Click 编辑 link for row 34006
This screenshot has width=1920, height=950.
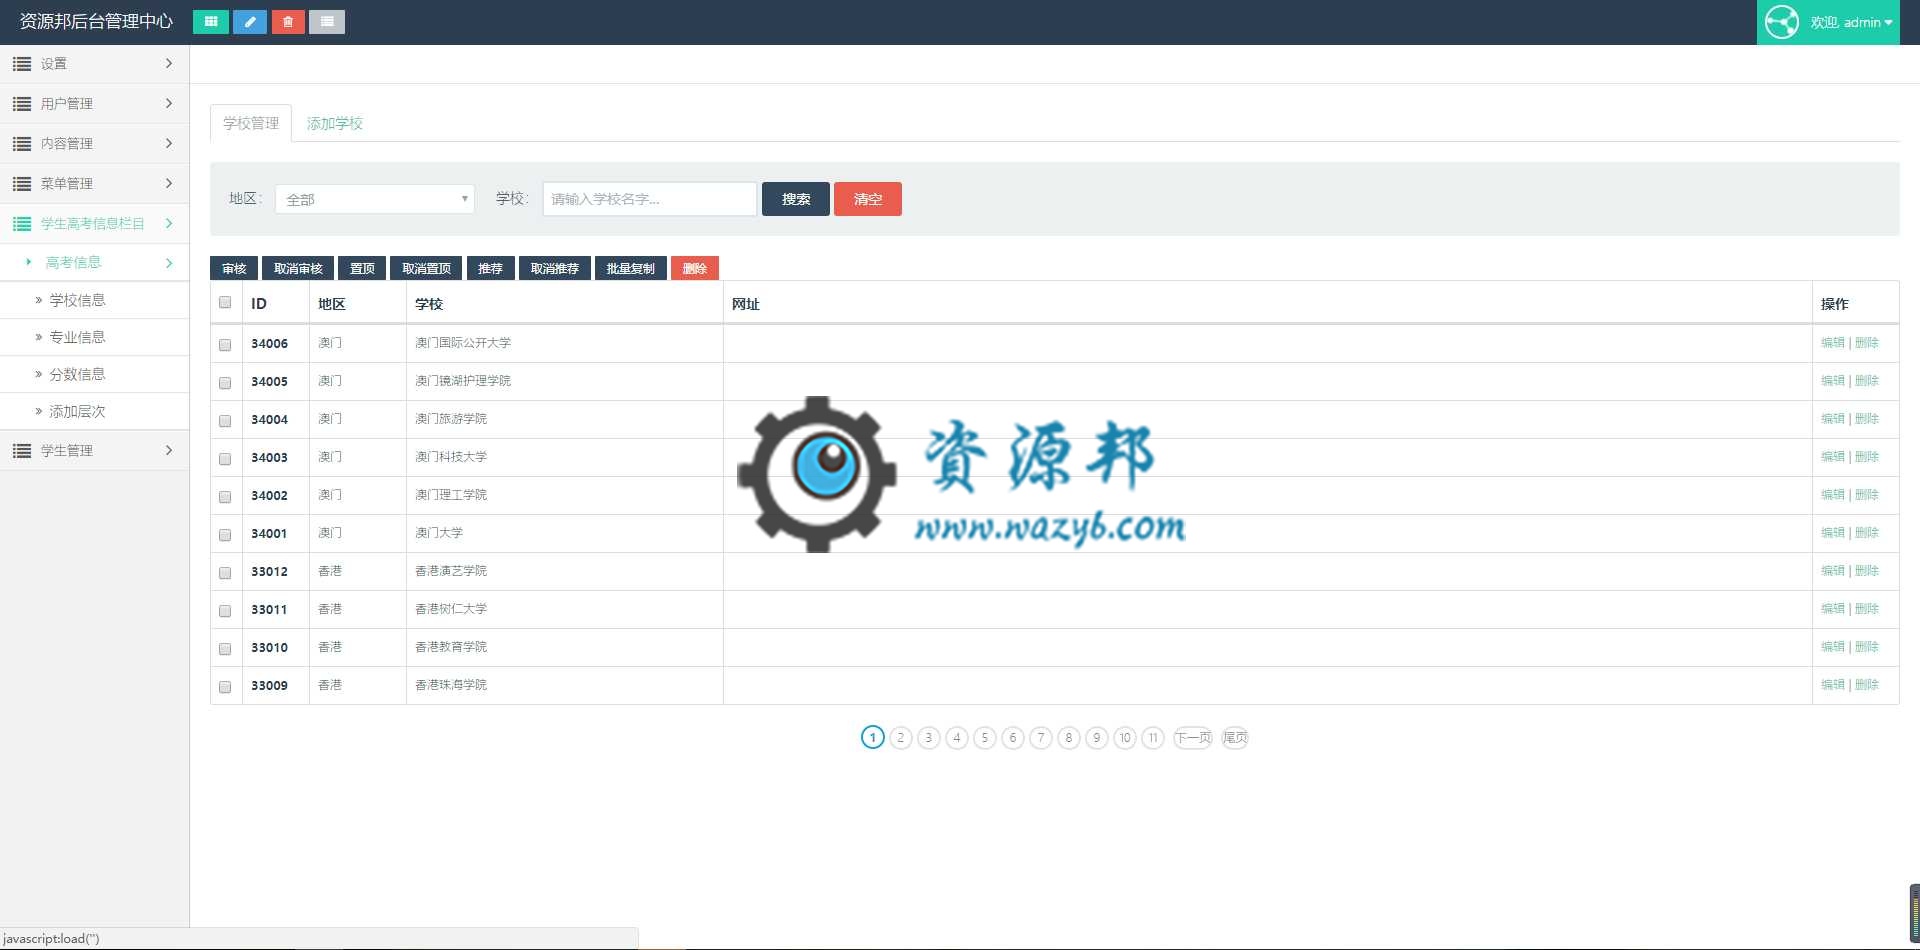pos(1832,343)
